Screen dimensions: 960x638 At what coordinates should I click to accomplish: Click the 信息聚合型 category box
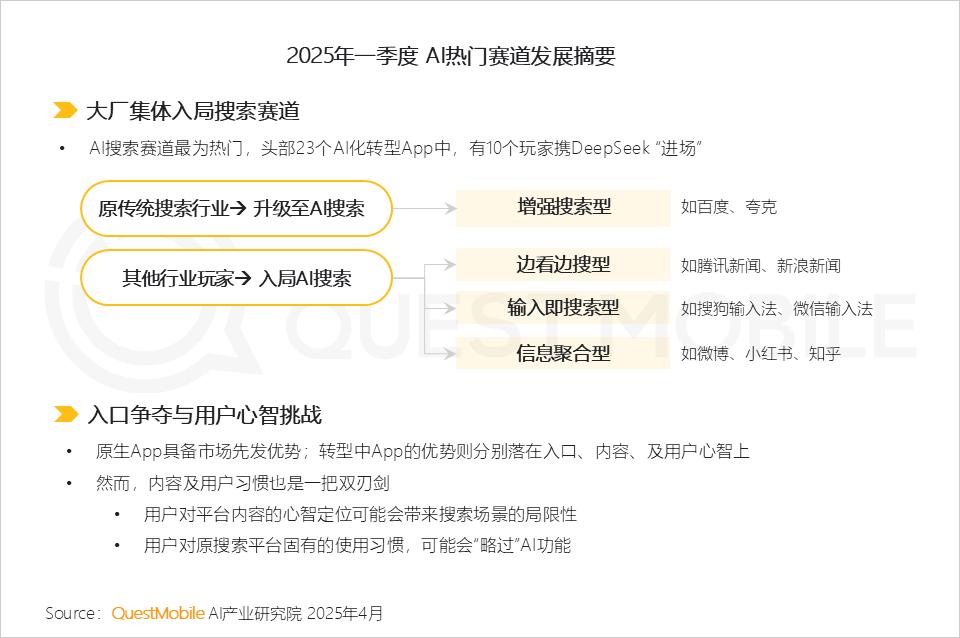[x=563, y=353]
